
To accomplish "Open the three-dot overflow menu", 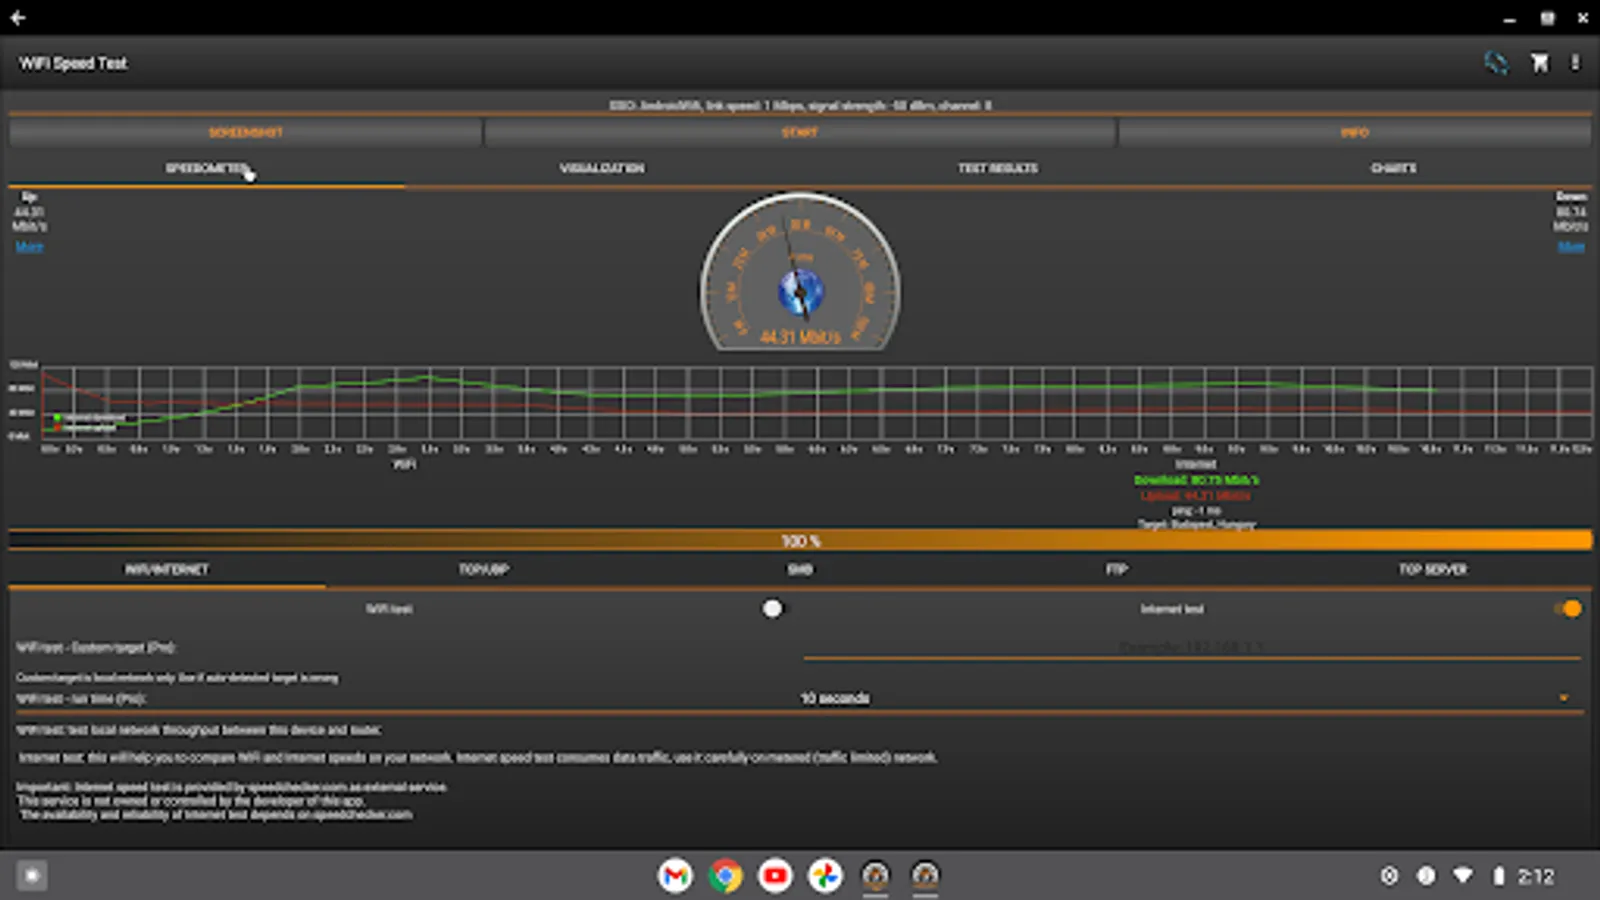I will 1575,63.
